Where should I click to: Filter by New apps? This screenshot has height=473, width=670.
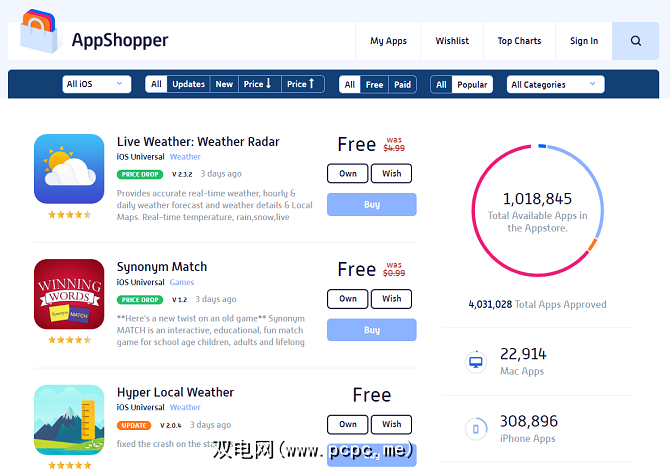click(224, 84)
